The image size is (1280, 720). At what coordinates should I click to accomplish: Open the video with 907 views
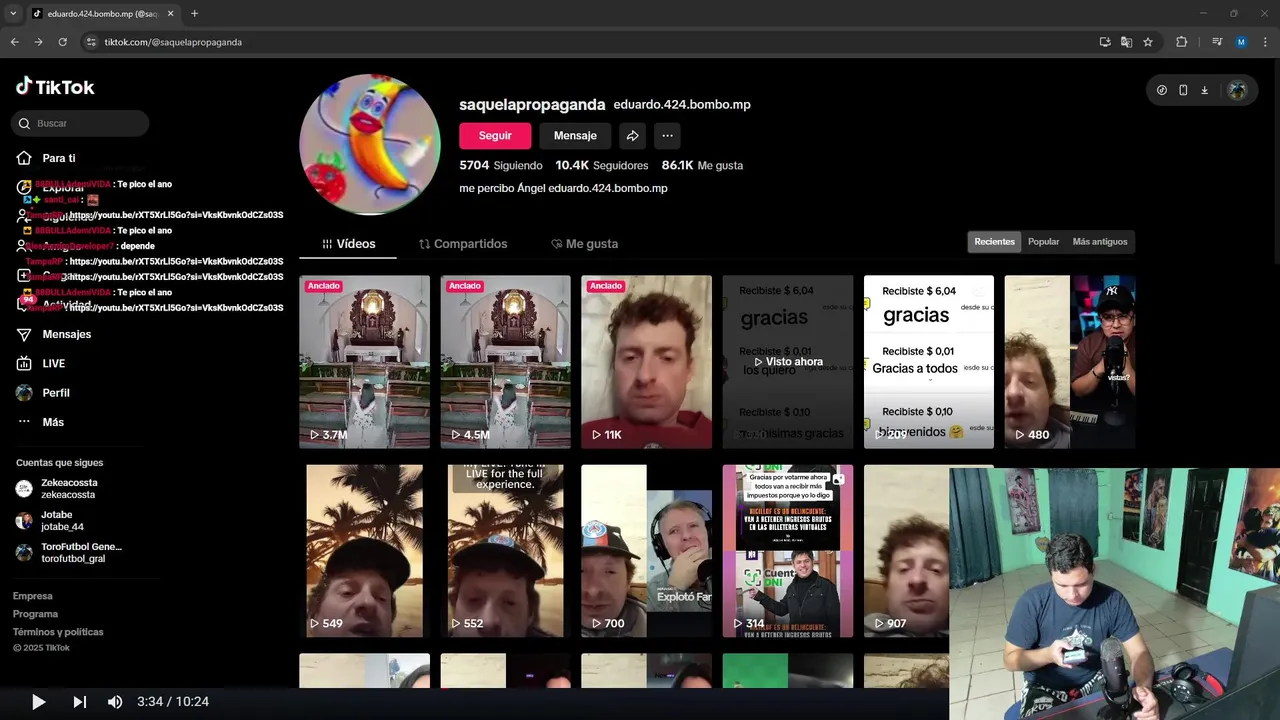pos(906,551)
